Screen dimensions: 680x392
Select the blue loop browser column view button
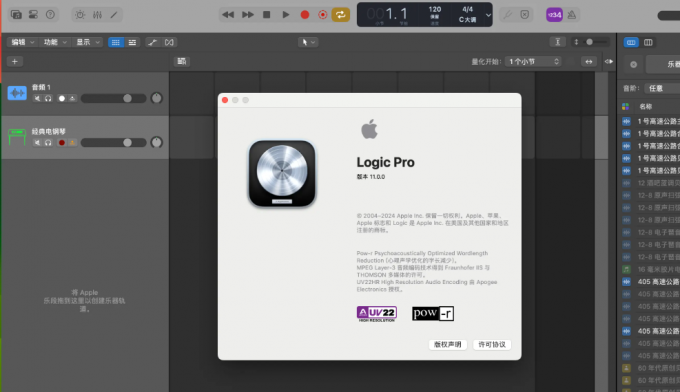pyautogui.click(x=631, y=42)
